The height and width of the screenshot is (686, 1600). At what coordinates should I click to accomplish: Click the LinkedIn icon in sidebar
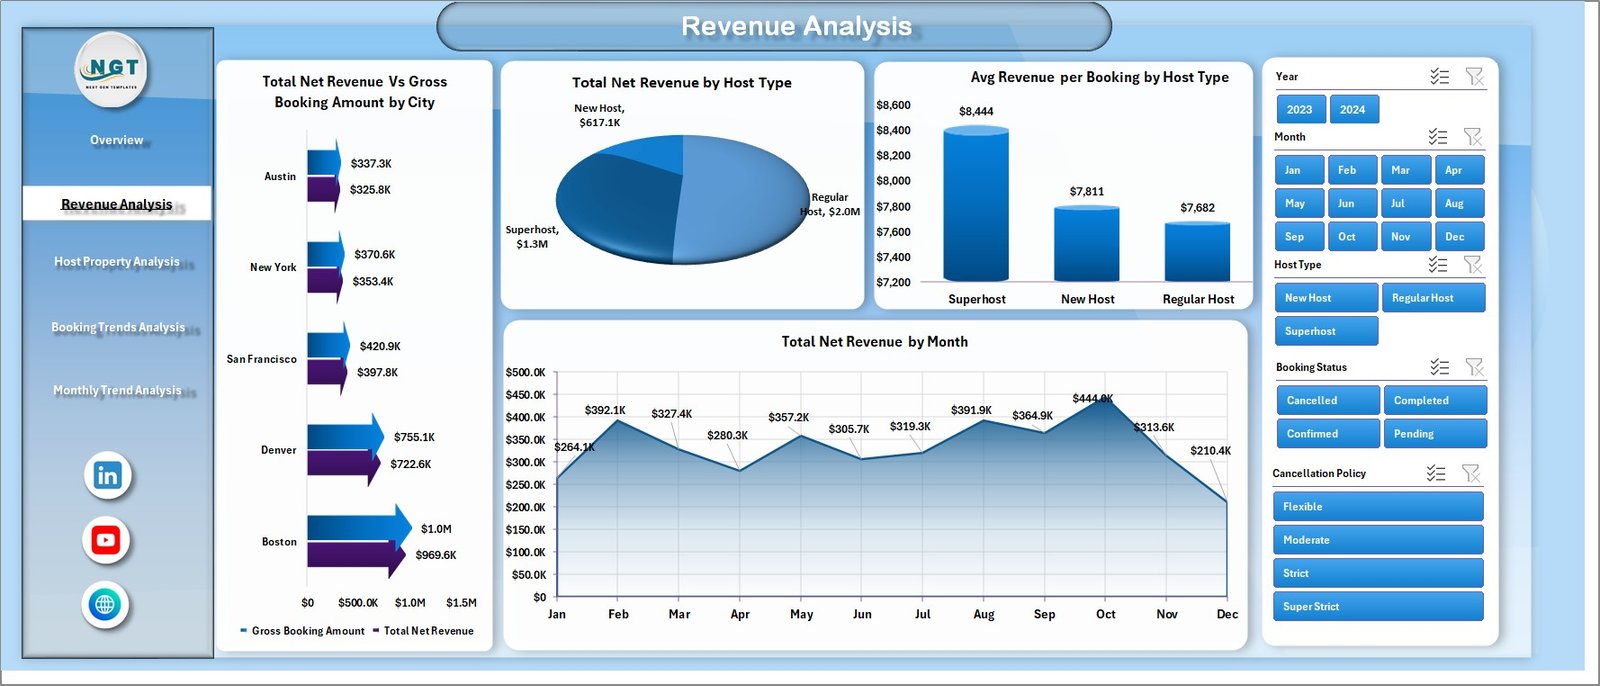[x=107, y=475]
